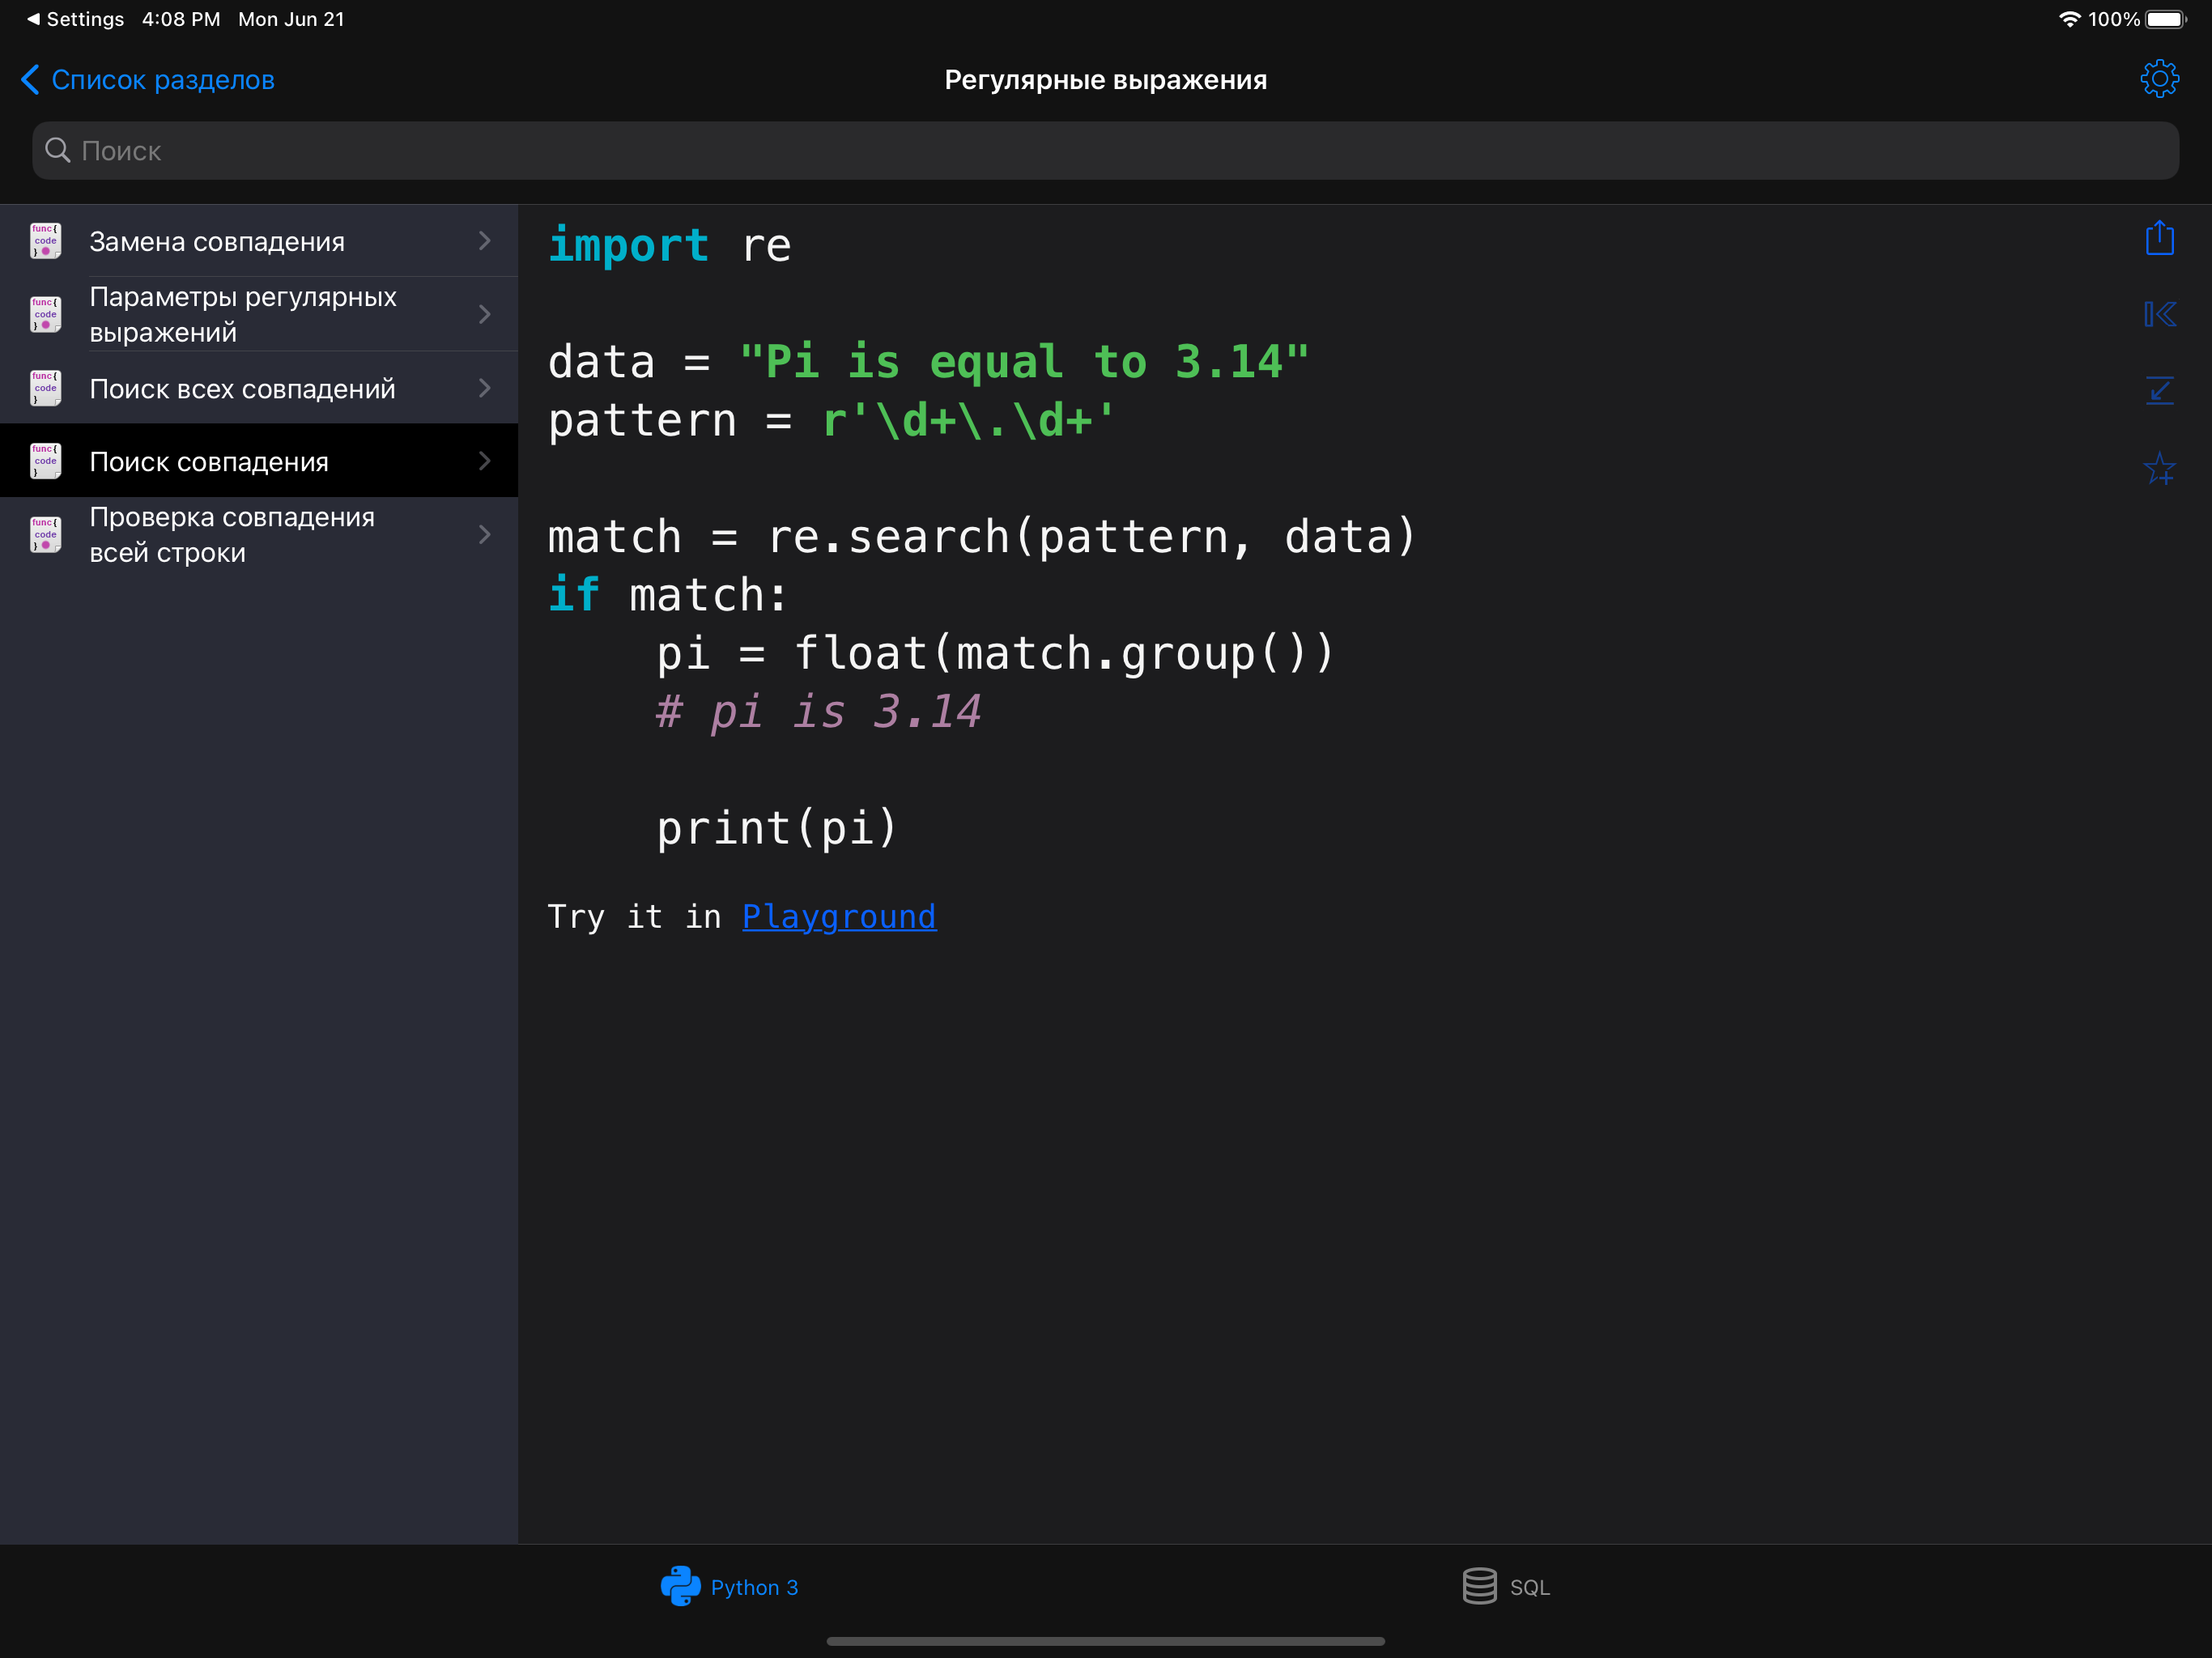
Task: Tap the Python logo icon
Action: tap(680, 1586)
